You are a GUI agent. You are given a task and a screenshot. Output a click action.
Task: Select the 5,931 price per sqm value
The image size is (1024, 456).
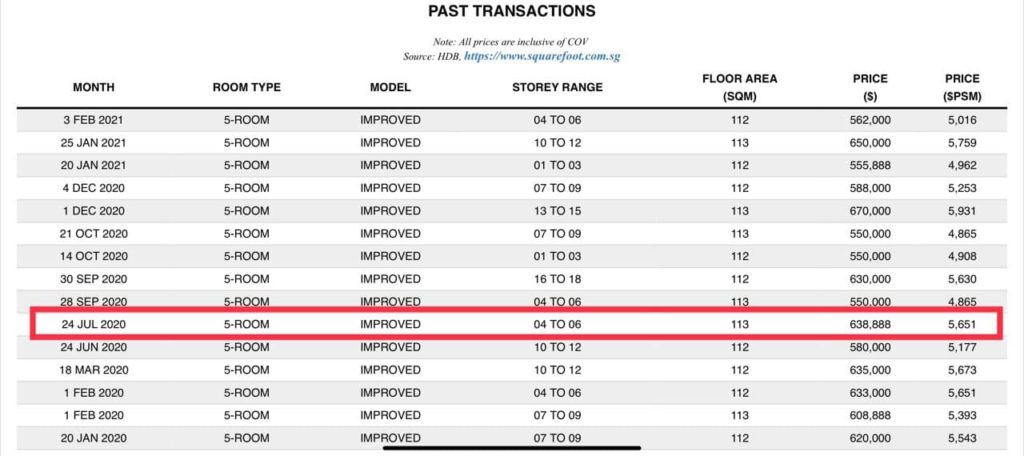[961, 211]
